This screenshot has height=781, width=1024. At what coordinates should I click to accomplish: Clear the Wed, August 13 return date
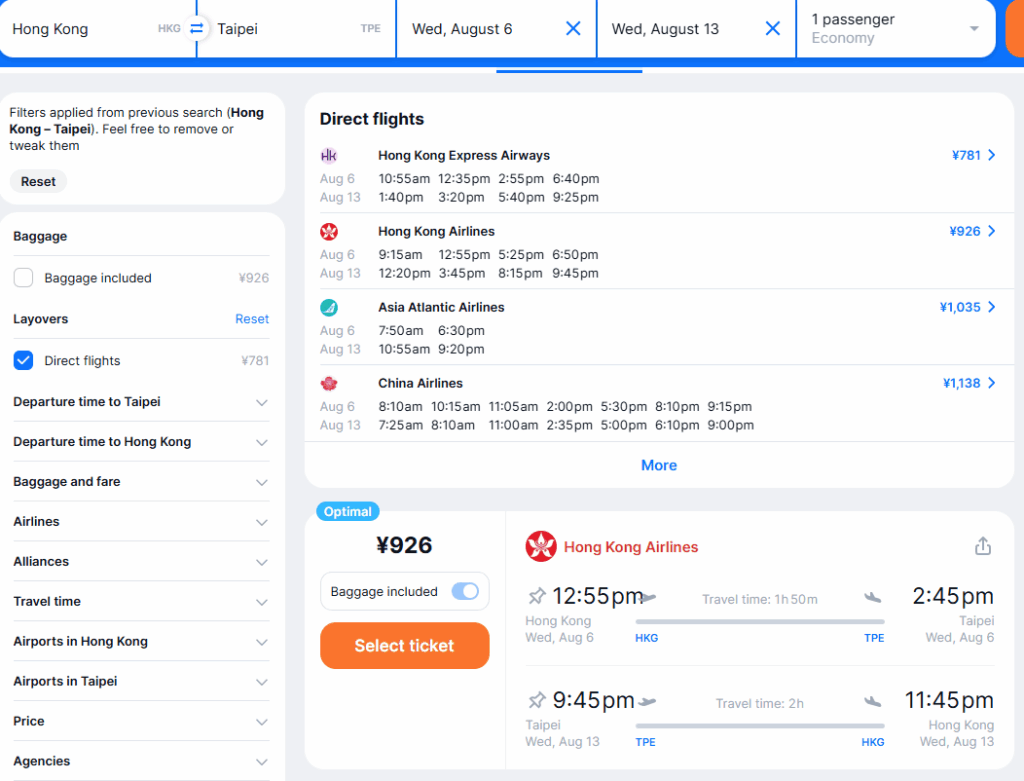point(773,29)
